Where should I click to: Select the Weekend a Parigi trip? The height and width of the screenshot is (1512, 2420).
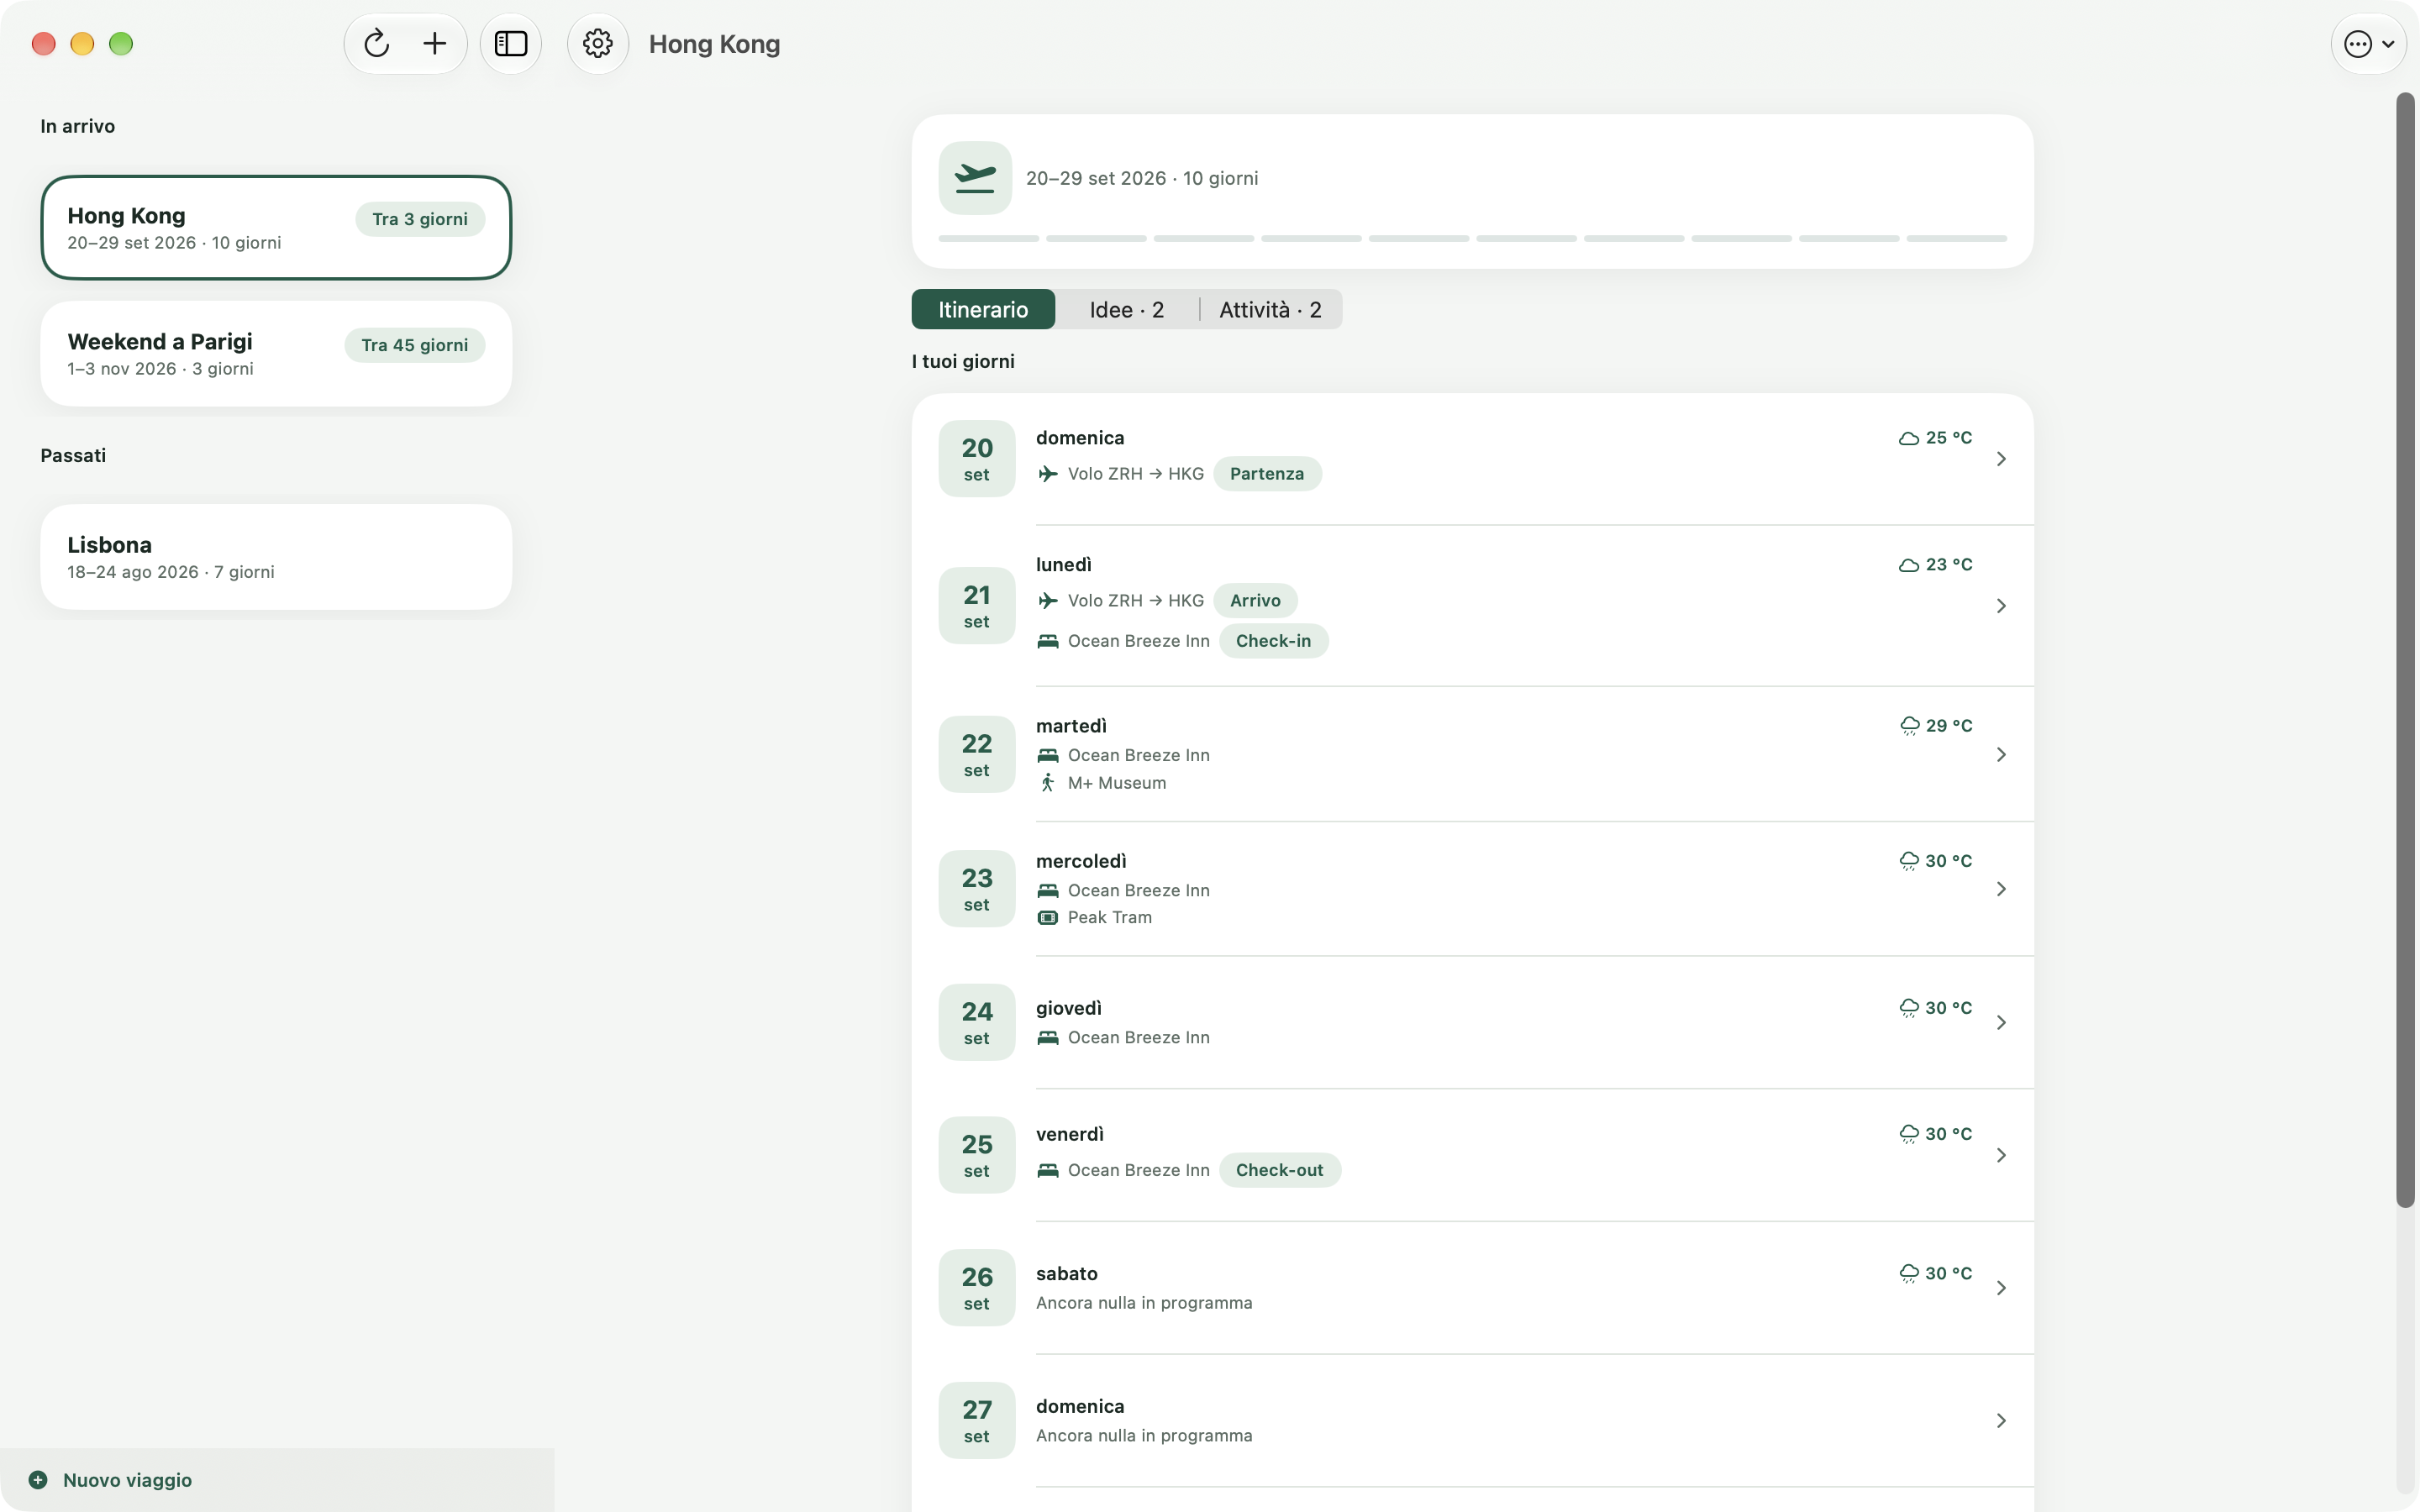tap(276, 354)
